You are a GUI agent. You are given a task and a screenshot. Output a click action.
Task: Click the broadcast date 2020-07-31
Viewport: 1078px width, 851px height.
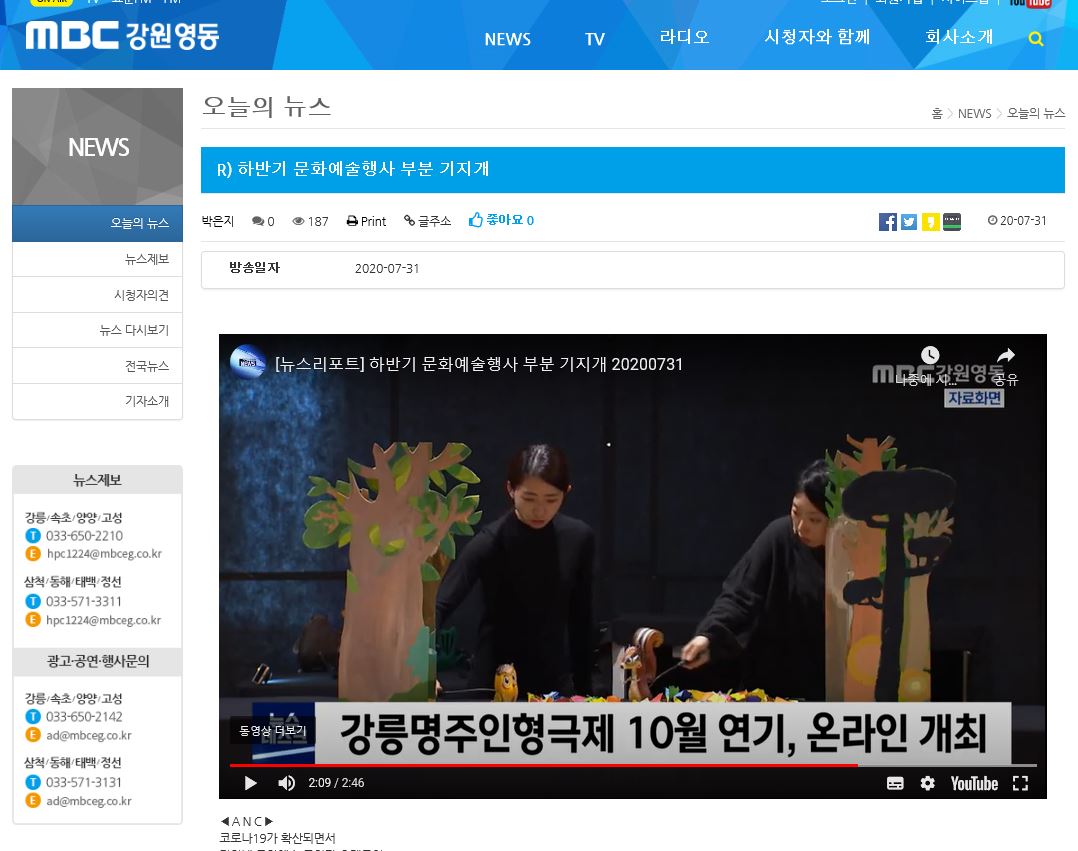point(387,269)
